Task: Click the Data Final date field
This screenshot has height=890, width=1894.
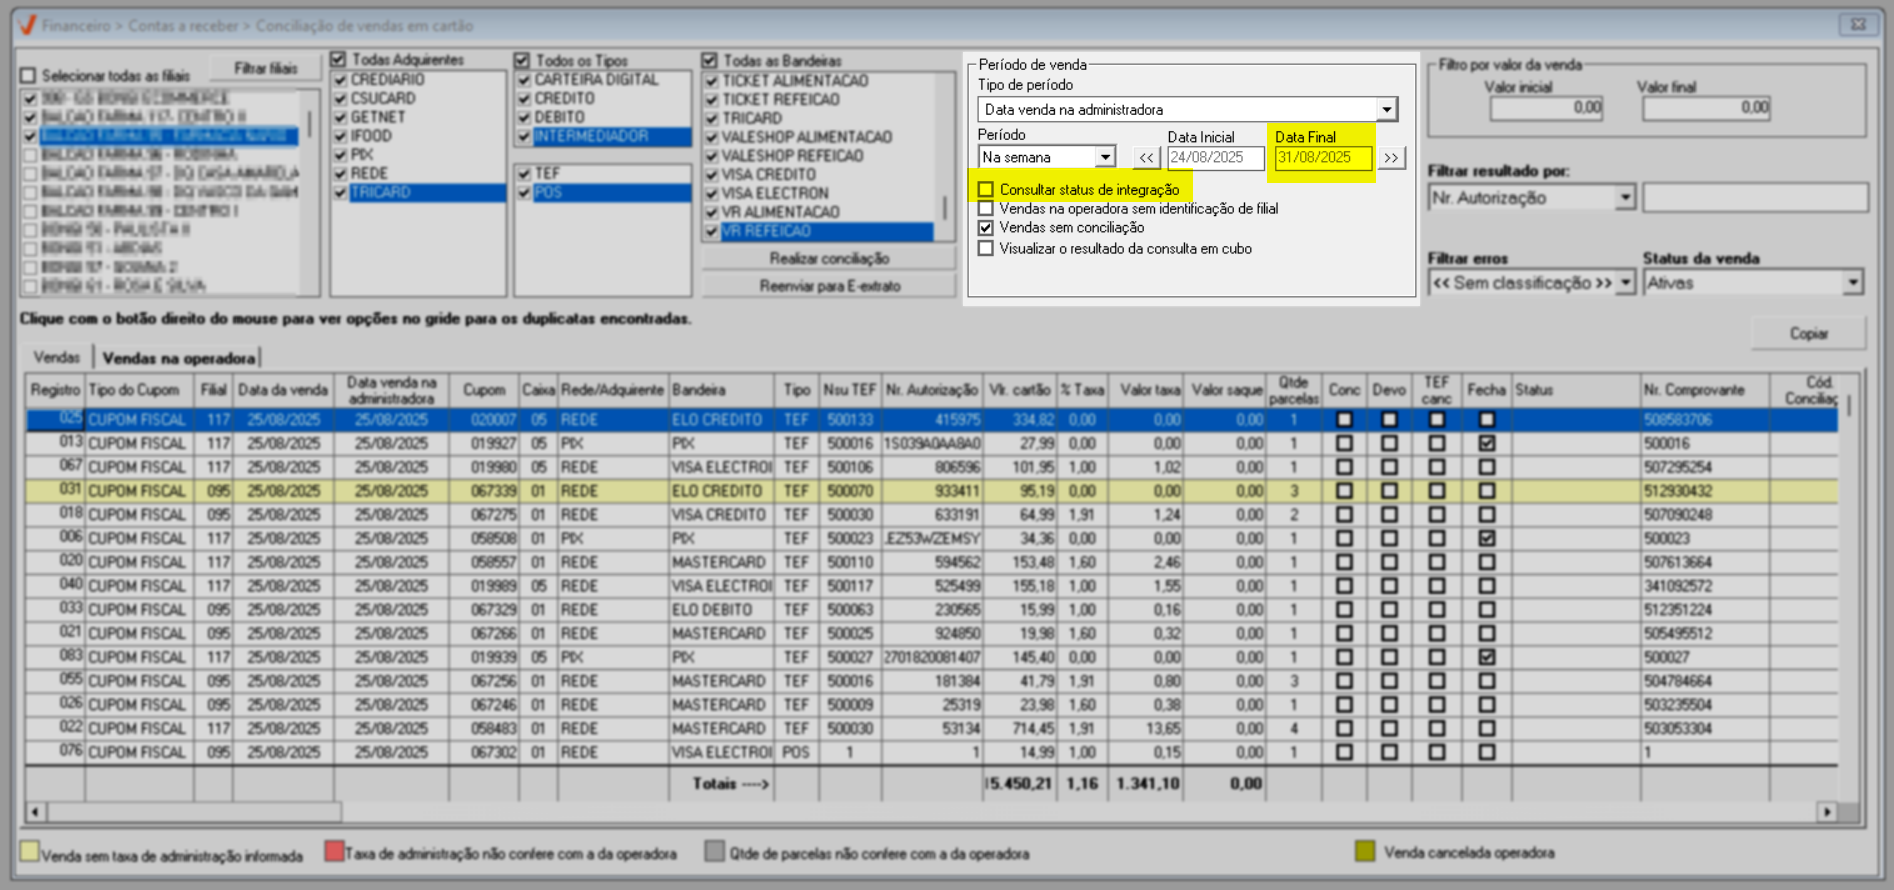Action: click(x=1321, y=158)
